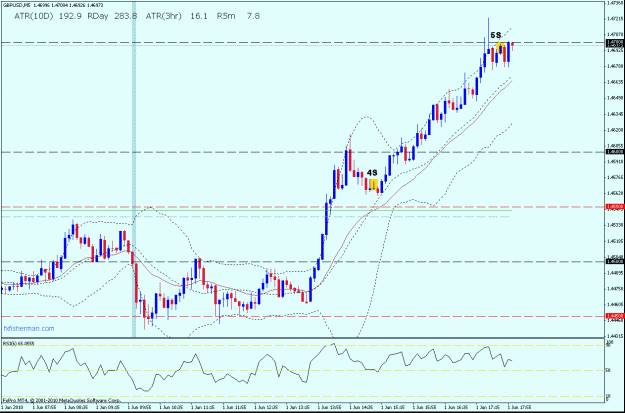
Task: Click the 16.1 ATR(3hr) value
Action: pyautogui.click(x=199, y=16)
